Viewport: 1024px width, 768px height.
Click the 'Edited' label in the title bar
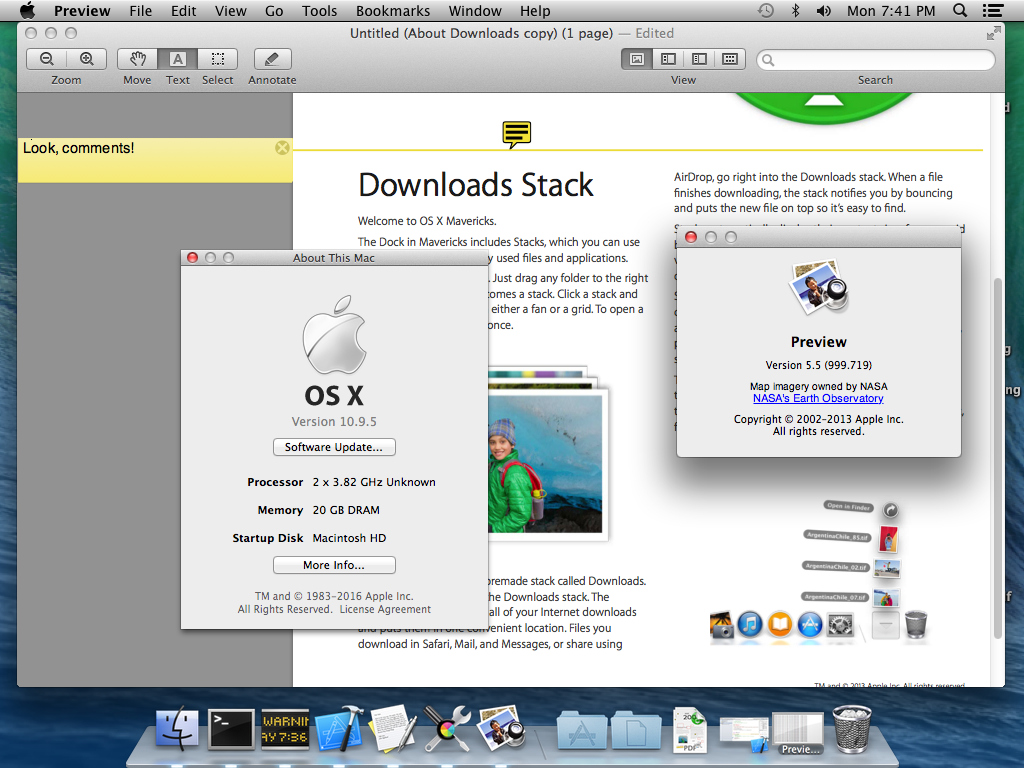[654, 33]
